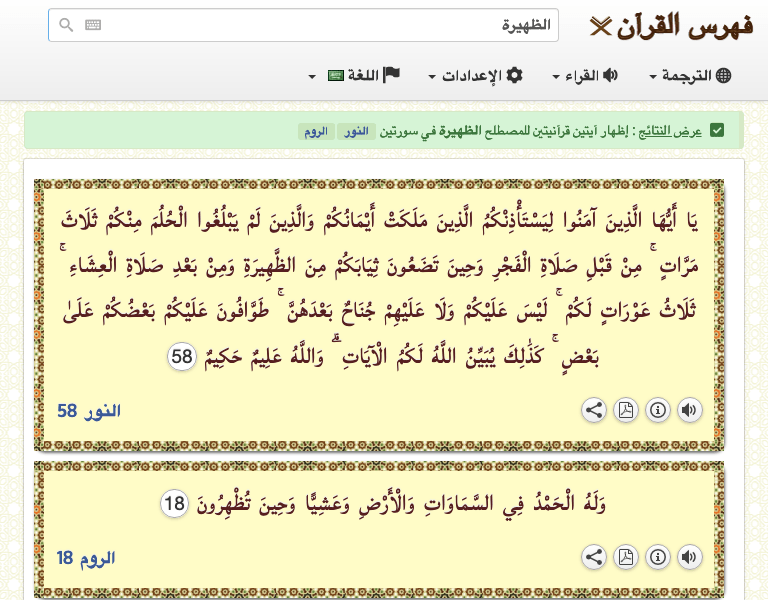Toggle the results display checkbox
The width and height of the screenshot is (768, 600).
pos(717,131)
